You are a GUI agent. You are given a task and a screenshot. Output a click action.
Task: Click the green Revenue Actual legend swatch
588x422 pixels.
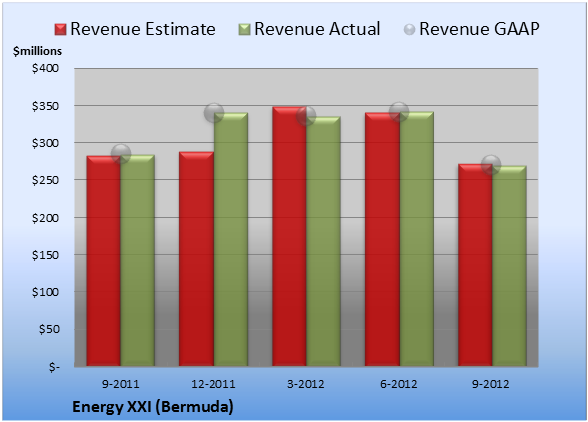[244, 30]
